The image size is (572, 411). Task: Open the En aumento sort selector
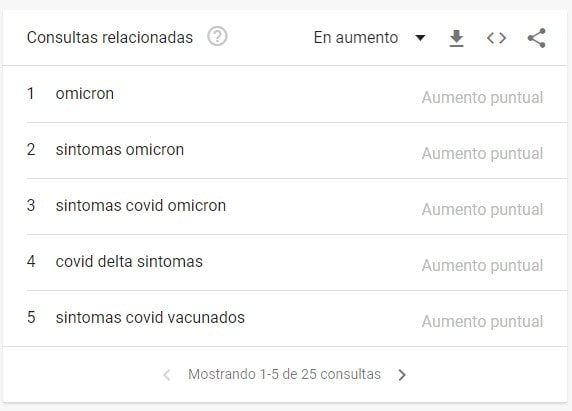(370, 38)
